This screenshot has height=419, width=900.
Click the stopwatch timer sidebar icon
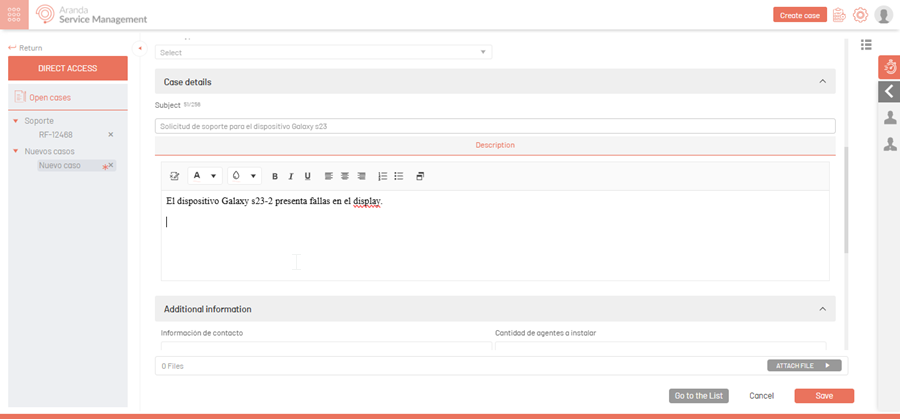coord(889,68)
